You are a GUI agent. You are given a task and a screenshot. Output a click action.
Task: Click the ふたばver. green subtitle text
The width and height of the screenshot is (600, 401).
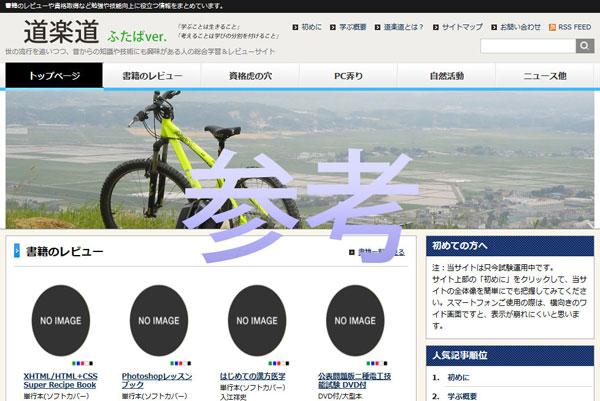[x=137, y=36]
